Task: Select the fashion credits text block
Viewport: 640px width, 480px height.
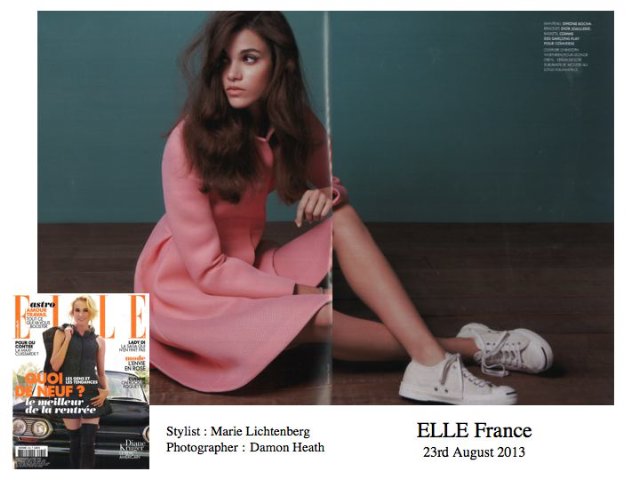Action: coord(567,47)
